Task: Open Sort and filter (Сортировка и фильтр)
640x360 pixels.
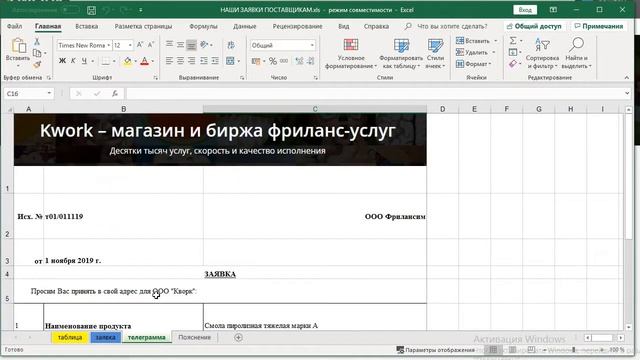Action: point(542,53)
